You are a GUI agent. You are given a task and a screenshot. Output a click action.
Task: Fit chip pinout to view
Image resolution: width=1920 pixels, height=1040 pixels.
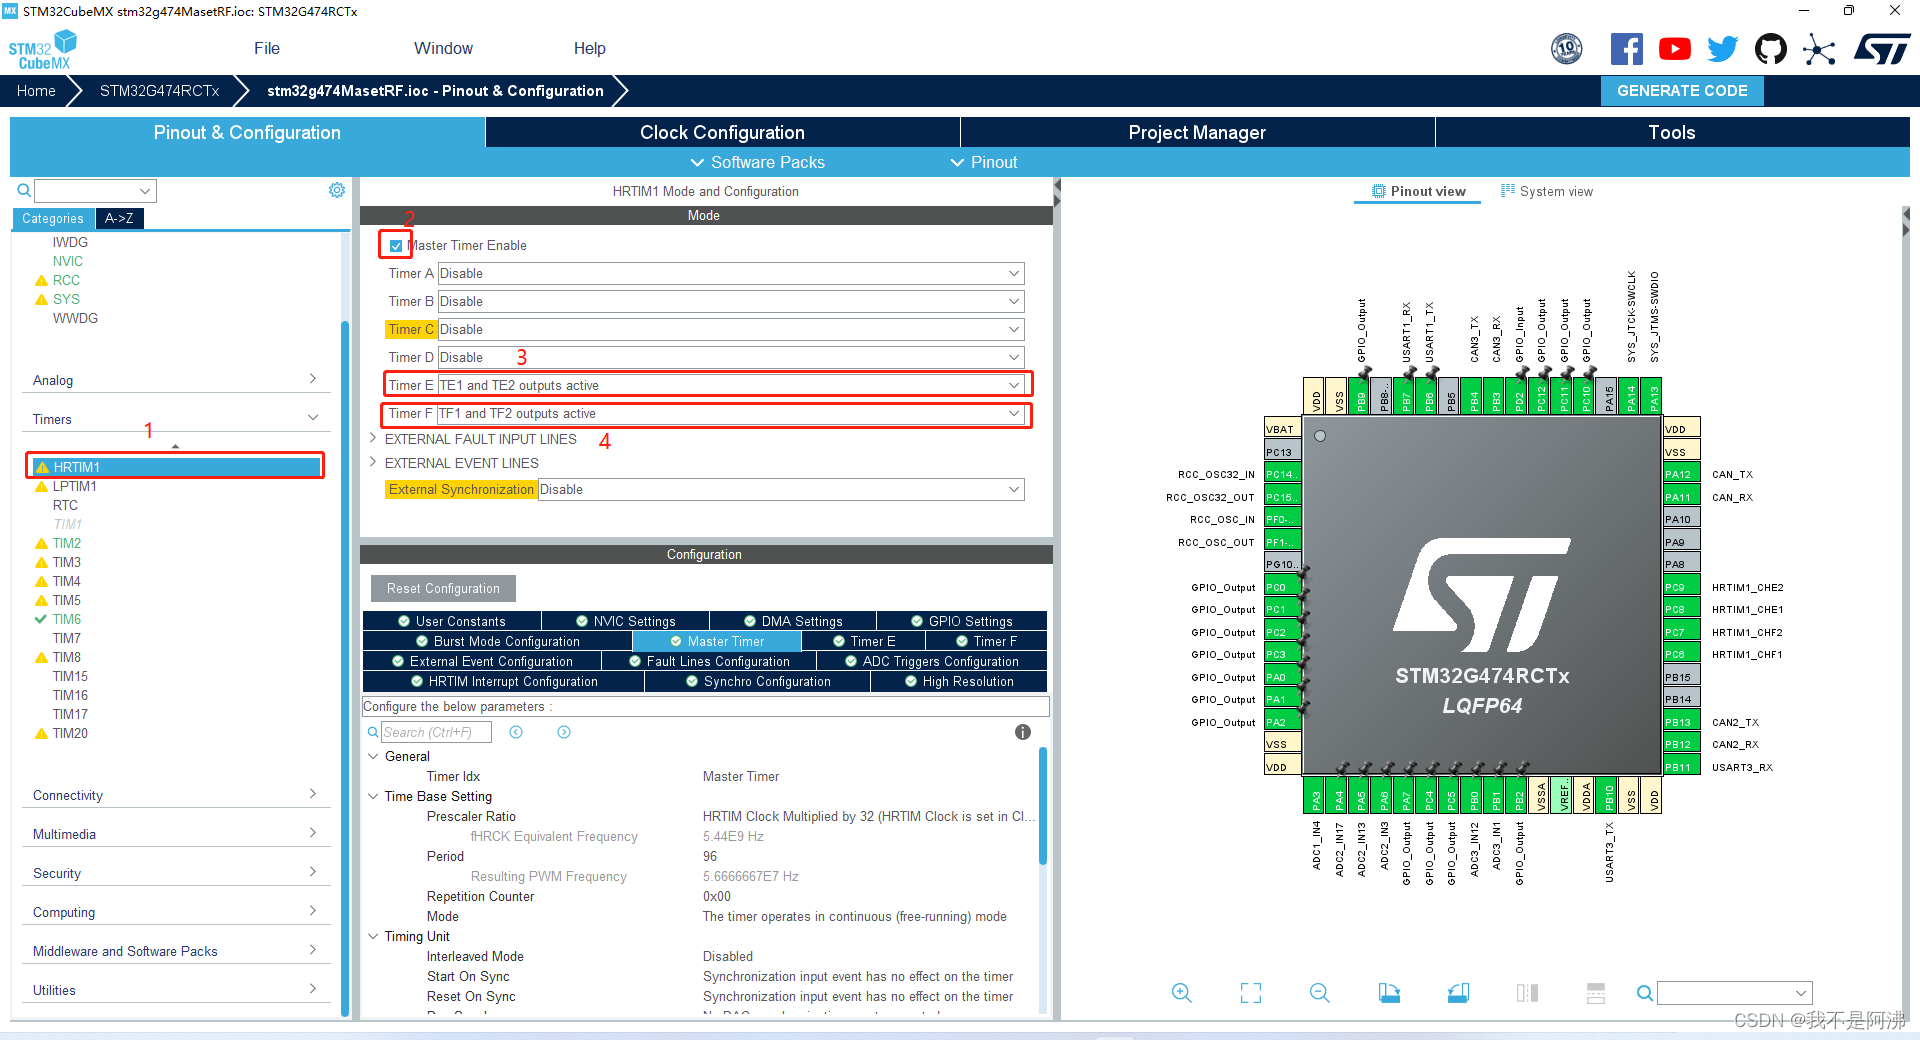(1251, 993)
